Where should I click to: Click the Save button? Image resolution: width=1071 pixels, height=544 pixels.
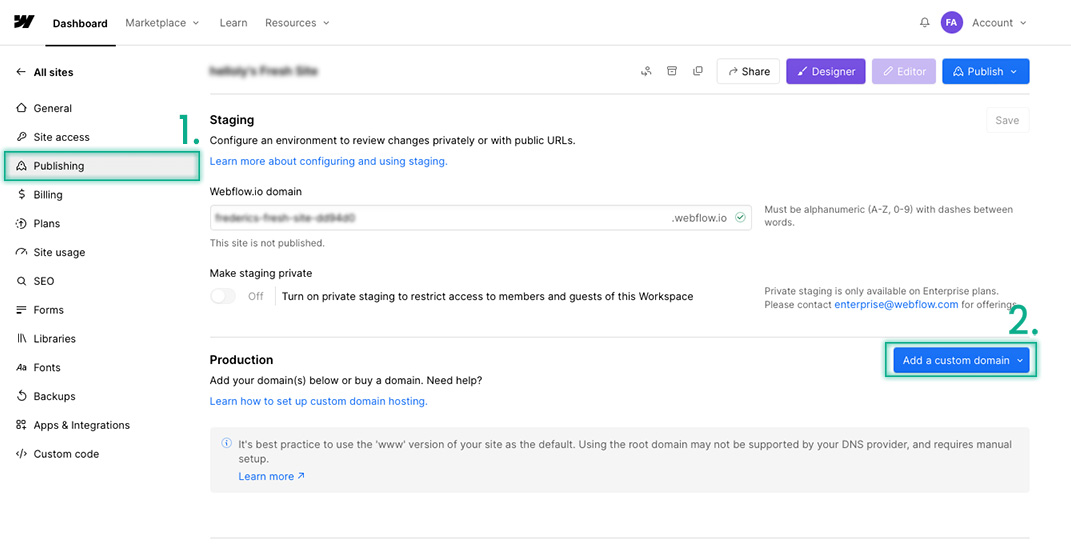point(1007,120)
